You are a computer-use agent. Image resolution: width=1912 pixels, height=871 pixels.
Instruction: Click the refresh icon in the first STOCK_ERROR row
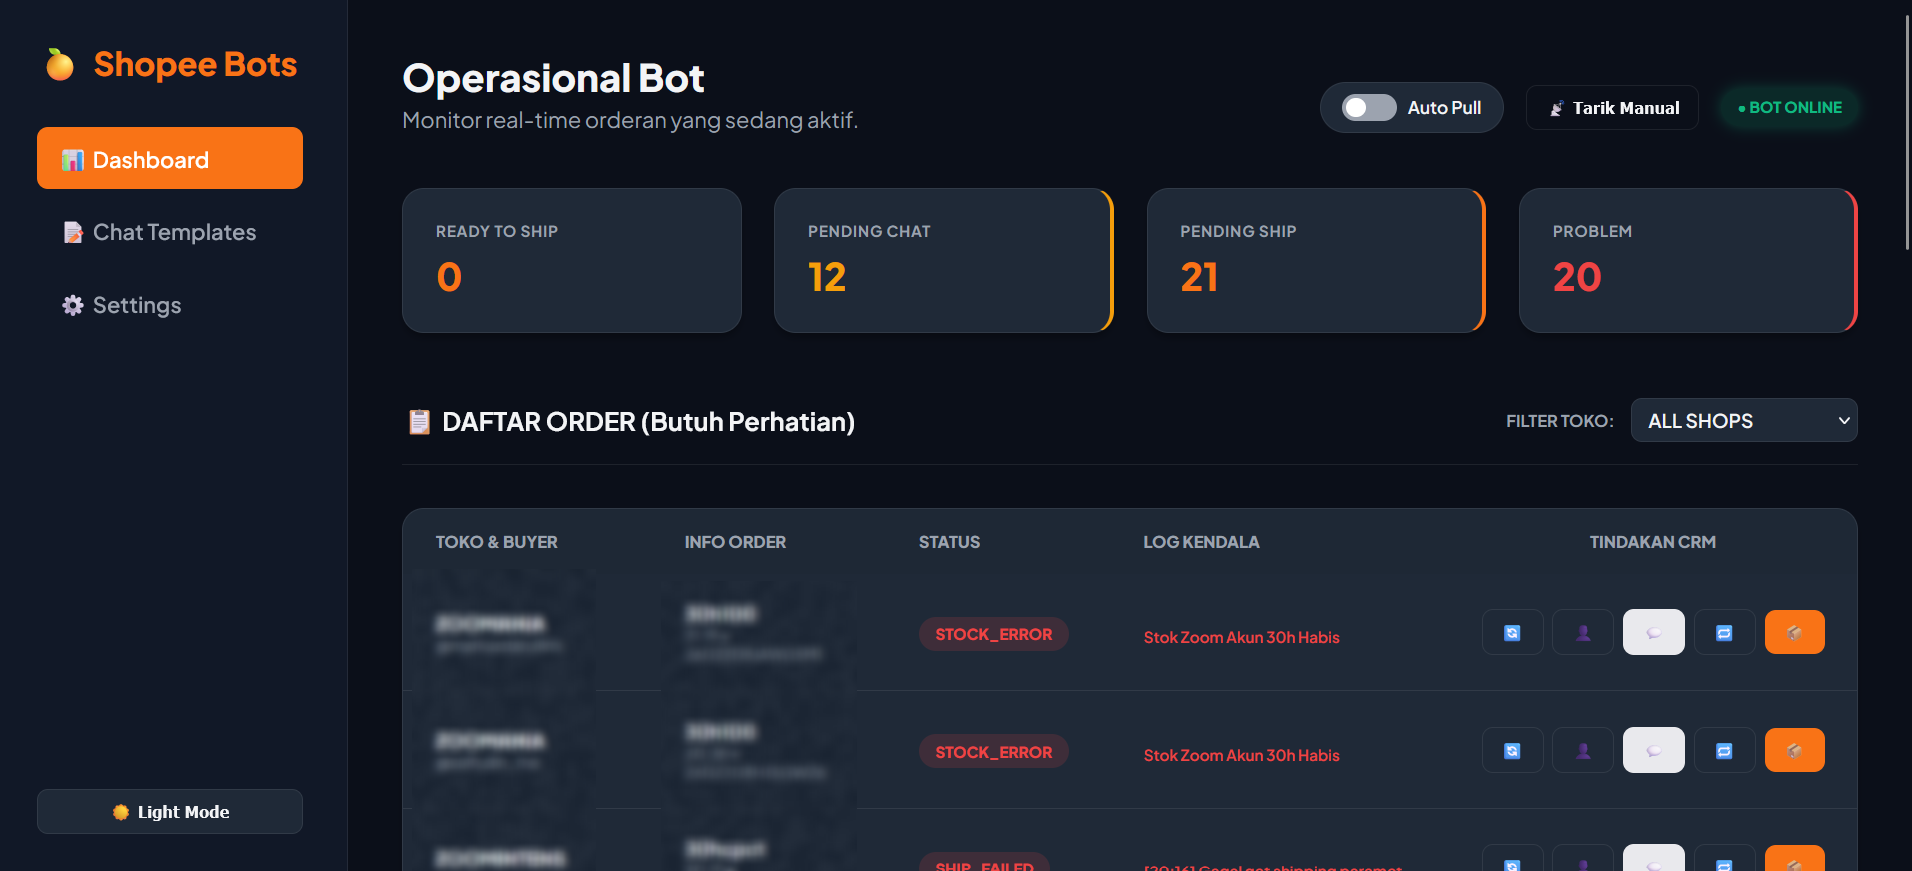(1512, 632)
